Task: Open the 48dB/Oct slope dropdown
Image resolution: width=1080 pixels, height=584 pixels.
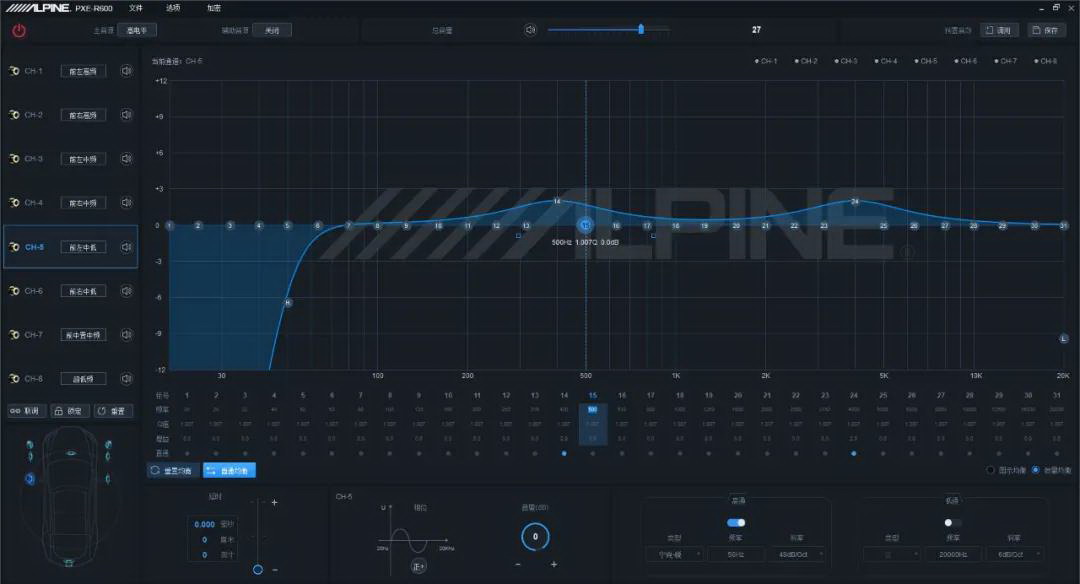Action: point(796,554)
